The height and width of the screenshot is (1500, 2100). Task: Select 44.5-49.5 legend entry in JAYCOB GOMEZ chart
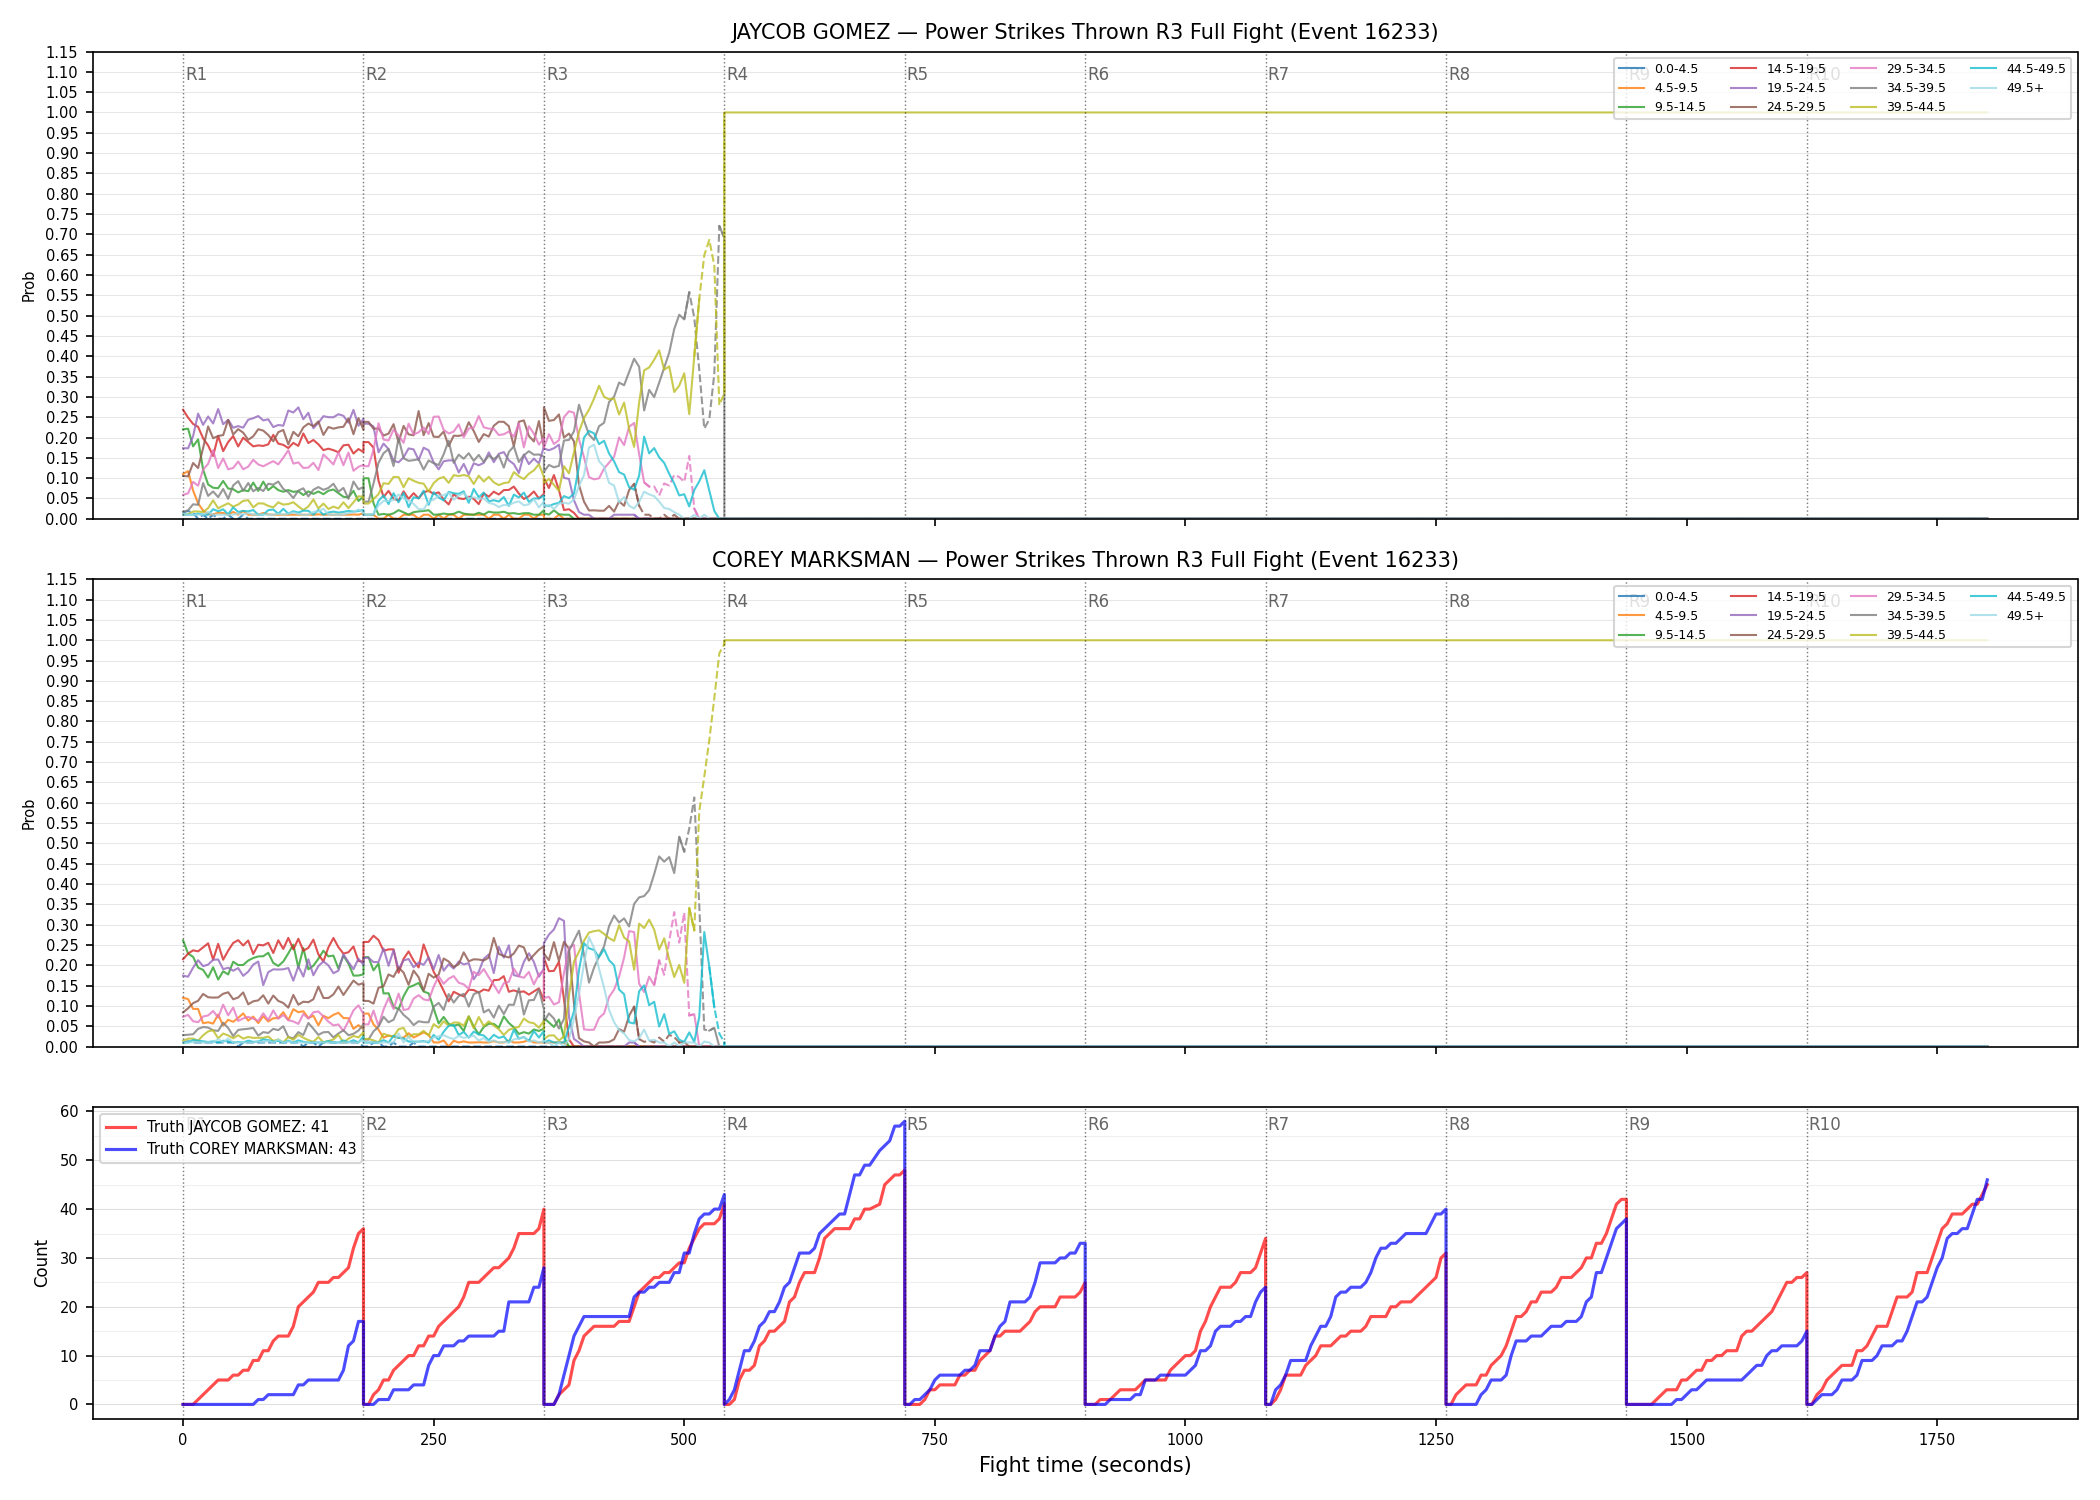coord(2018,69)
